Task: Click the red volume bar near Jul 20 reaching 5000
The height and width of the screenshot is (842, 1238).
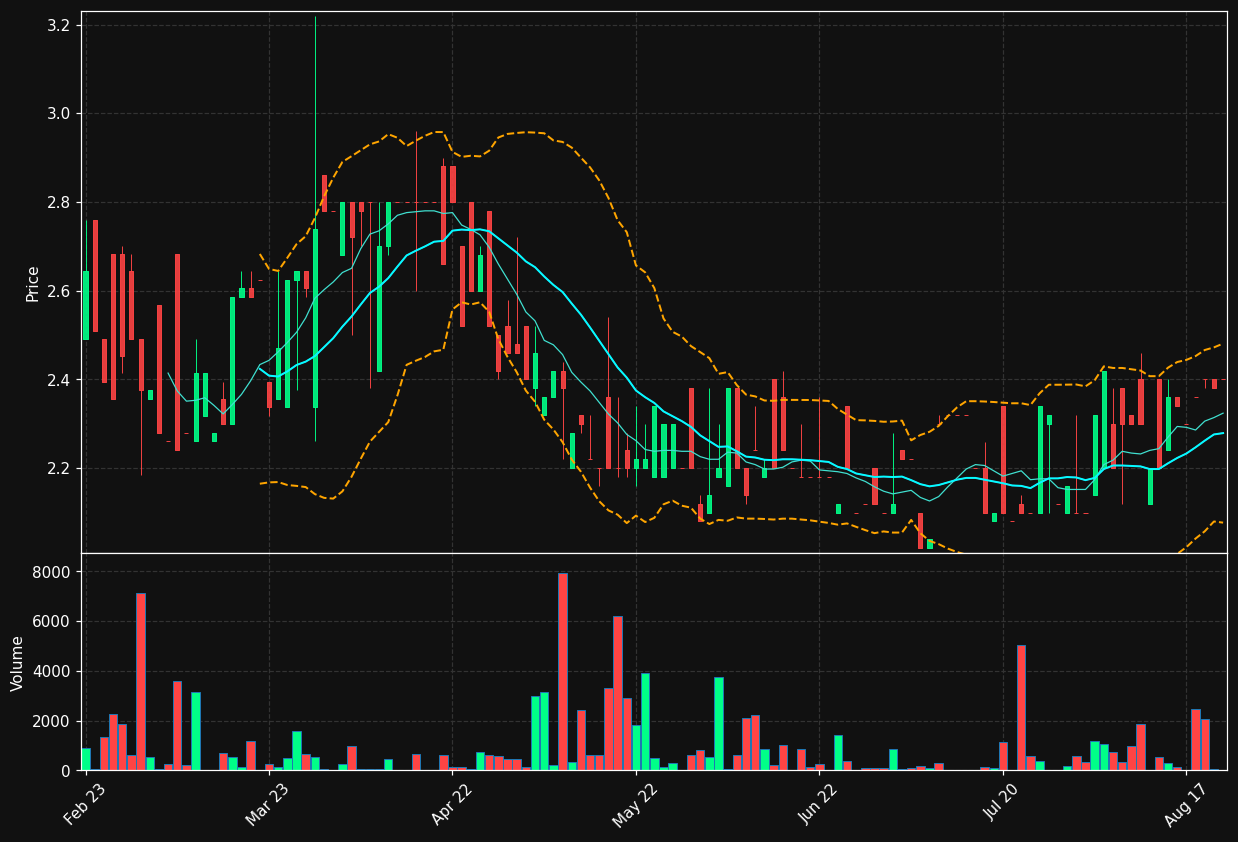Action: (x=1021, y=708)
